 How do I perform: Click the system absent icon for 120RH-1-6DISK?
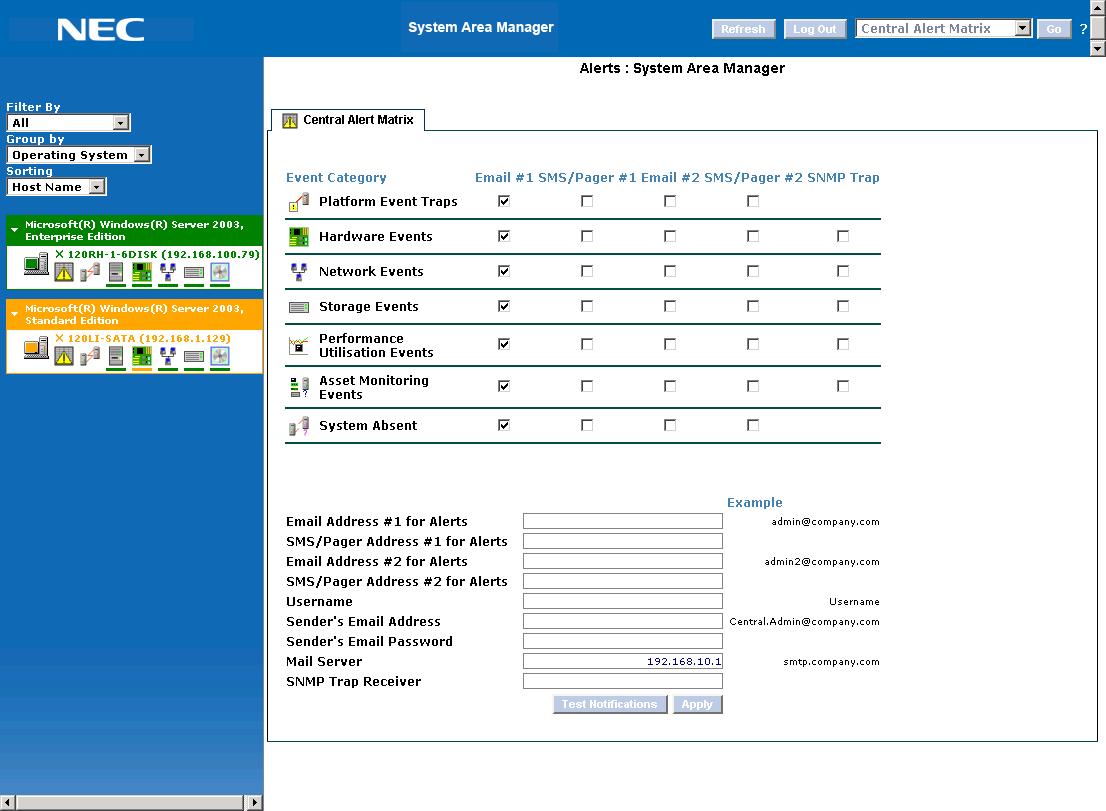click(x=90, y=272)
